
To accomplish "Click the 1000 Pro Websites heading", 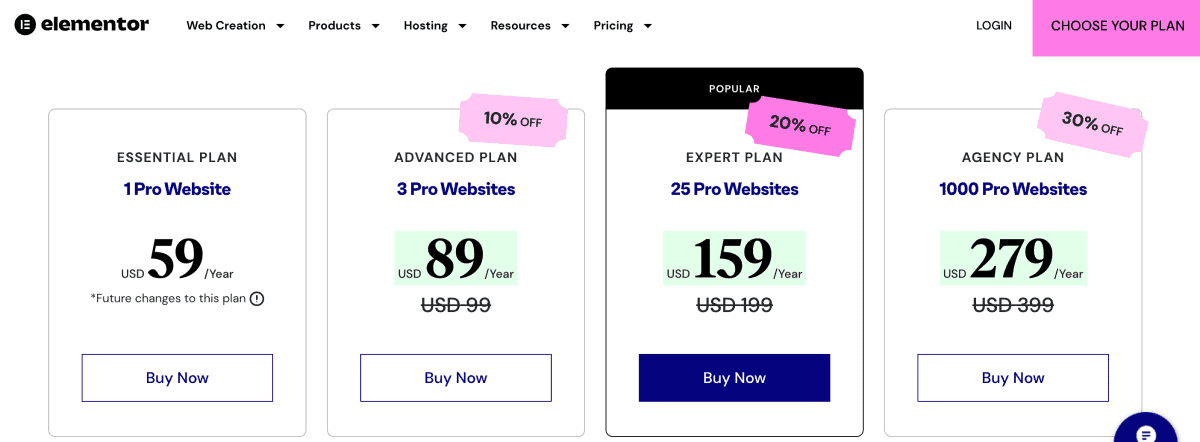I will click(1013, 189).
